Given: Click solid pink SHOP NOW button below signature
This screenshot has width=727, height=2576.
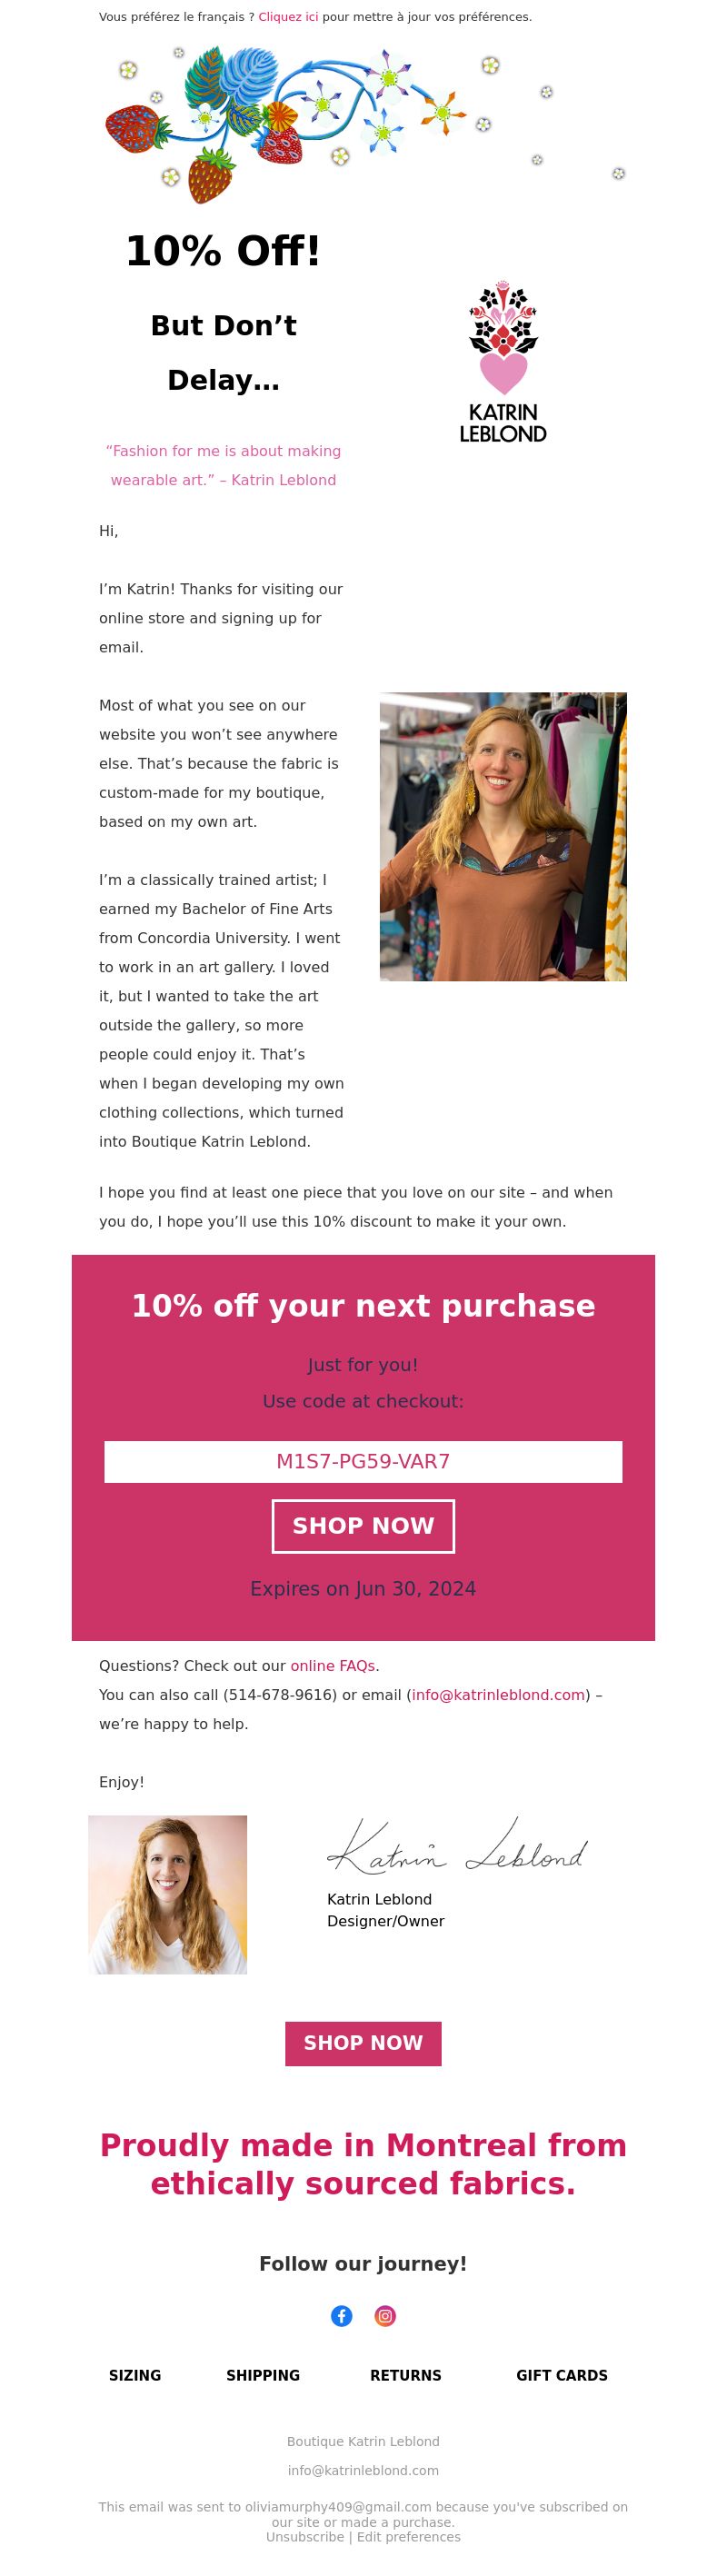Looking at the screenshot, I should [363, 2043].
